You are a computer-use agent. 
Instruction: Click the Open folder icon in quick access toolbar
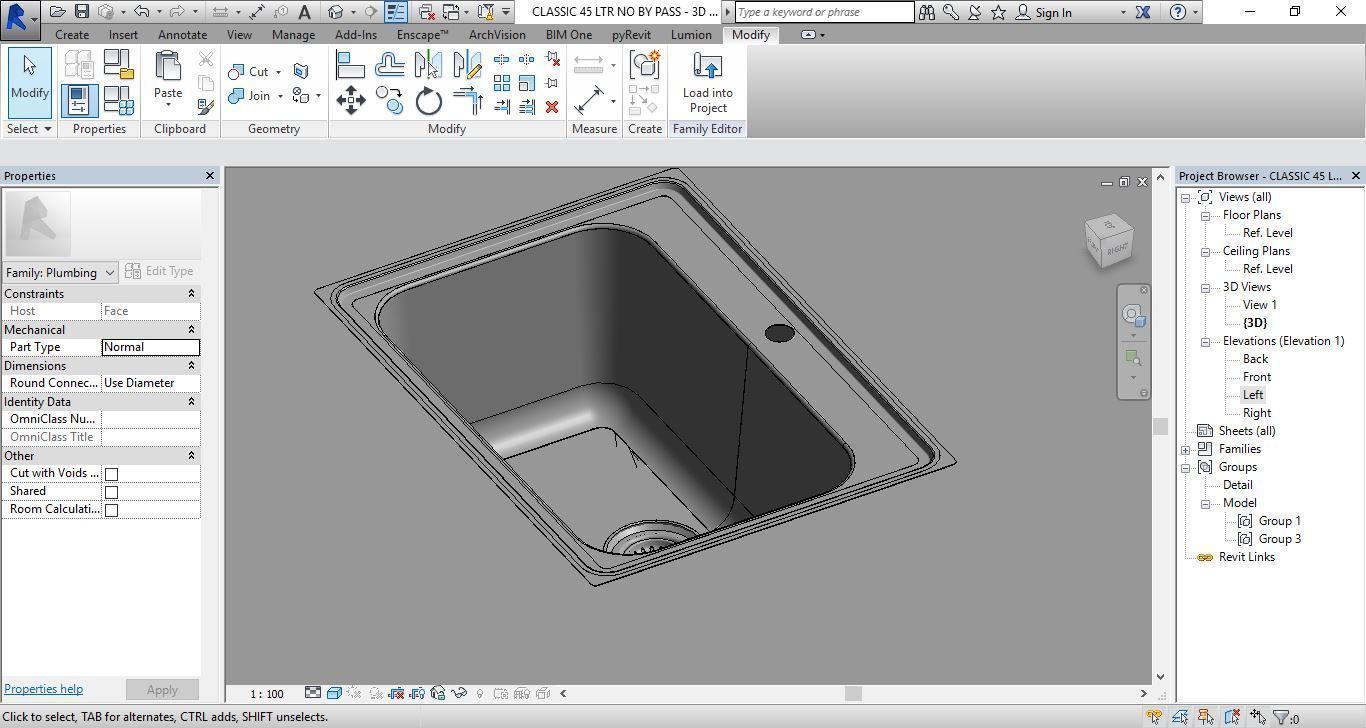[x=58, y=12]
